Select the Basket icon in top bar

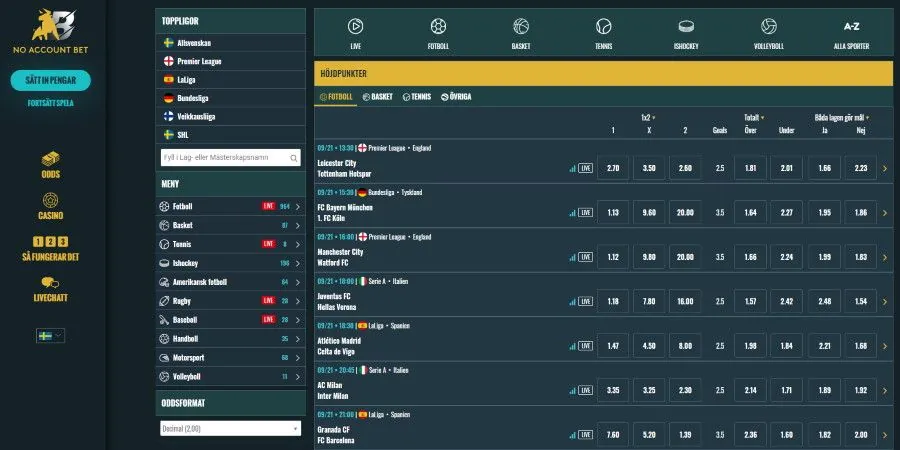click(x=521, y=26)
